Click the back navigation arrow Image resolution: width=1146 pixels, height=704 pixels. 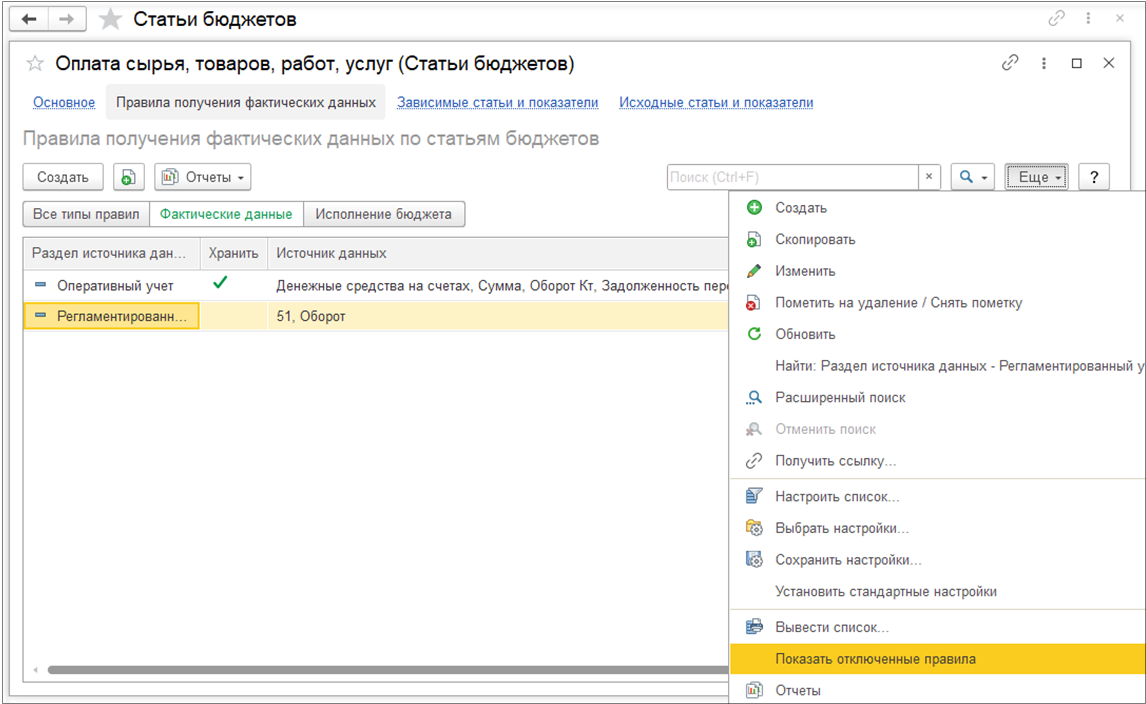pyautogui.click(x=29, y=20)
